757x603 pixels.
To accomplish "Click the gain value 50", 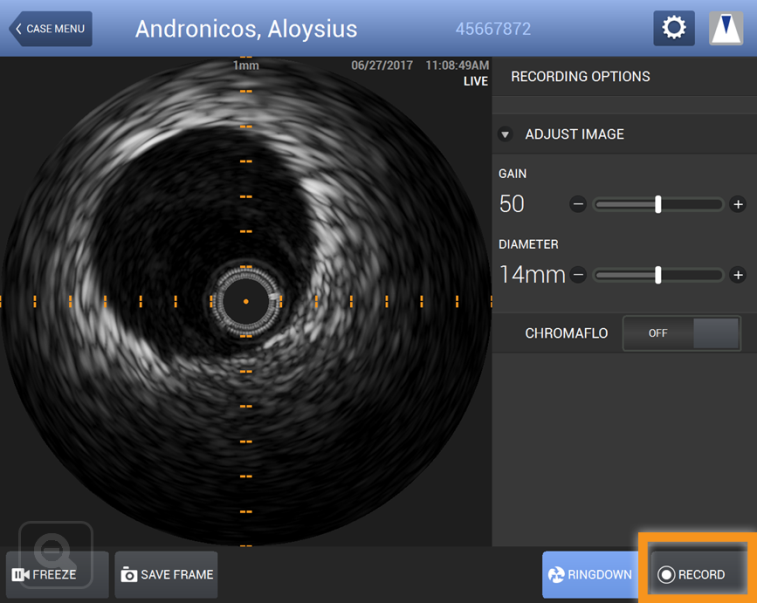I will (512, 204).
